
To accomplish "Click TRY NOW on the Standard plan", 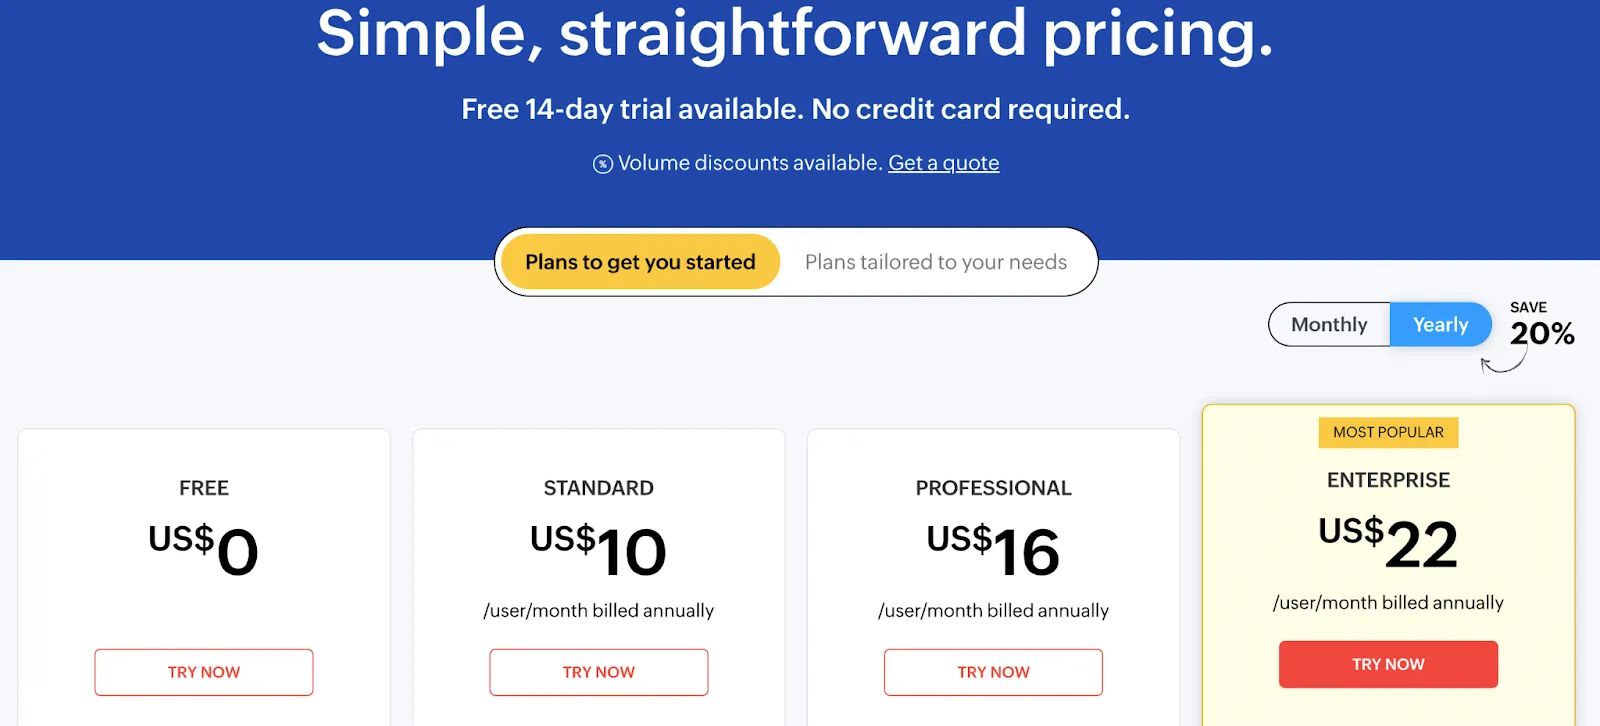I will click(598, 672).
